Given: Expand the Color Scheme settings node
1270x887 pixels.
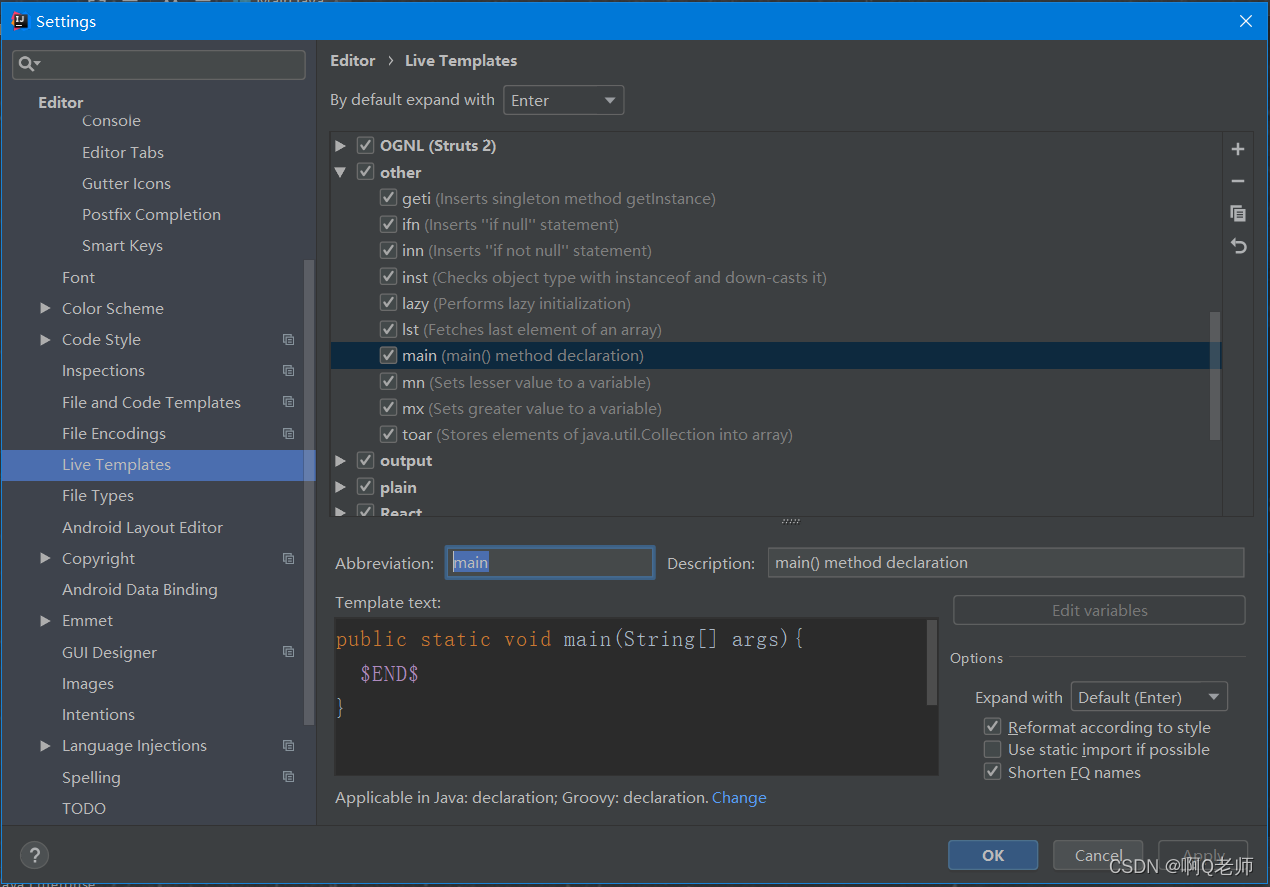Looking at the screenshot, I should 45,308.
